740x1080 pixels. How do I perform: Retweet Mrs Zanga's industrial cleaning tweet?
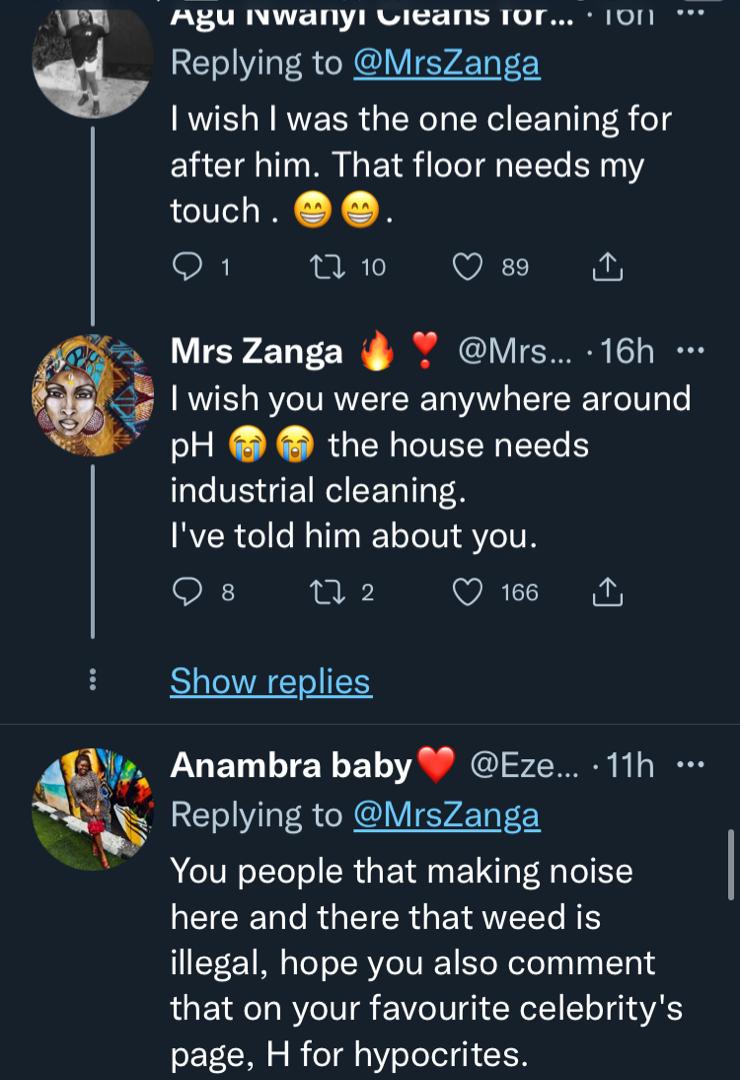coord(323,593)
